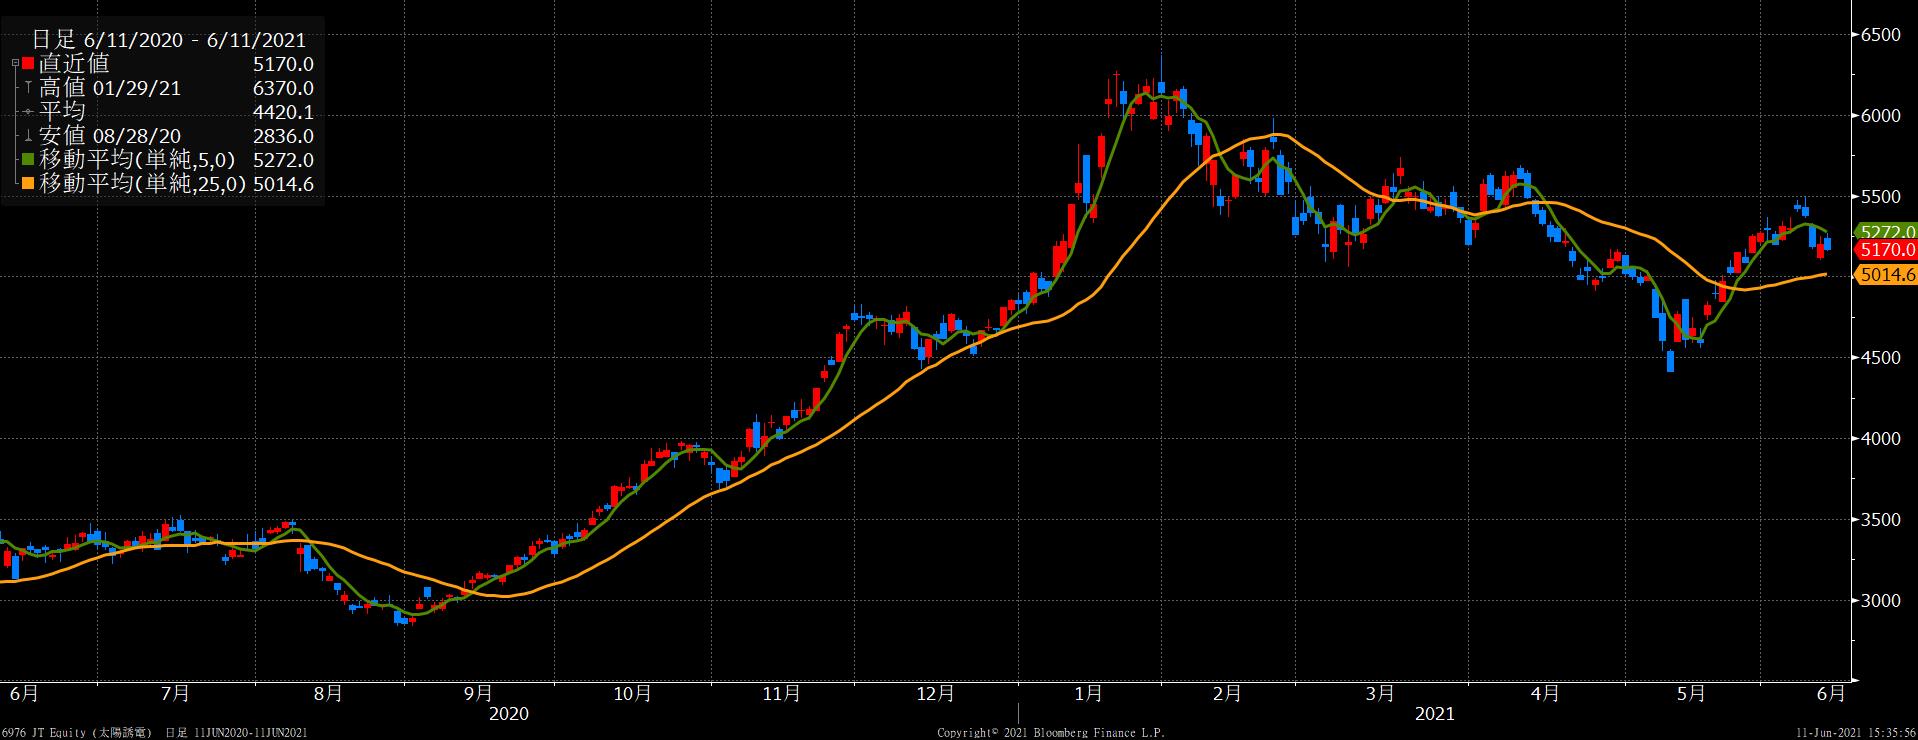Click the orange 25-day moving average swatch
Image resolution: width=1918 pixels, height=740 pixels.
click(28, 184)
